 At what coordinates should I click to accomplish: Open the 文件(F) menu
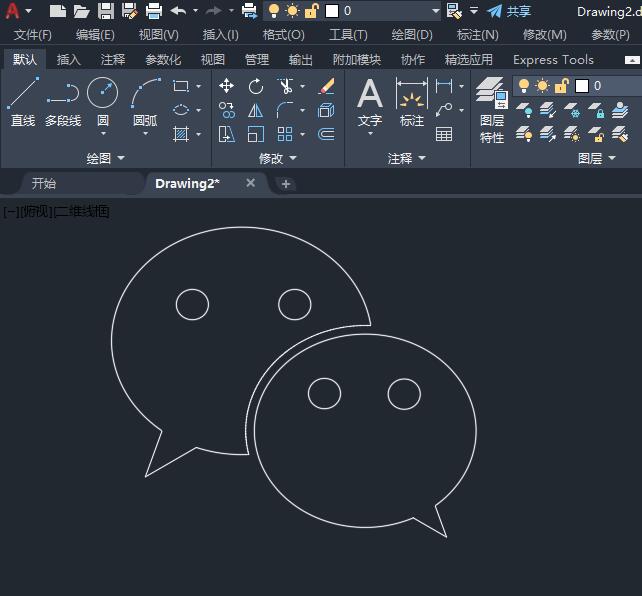(x=33, y=35)
